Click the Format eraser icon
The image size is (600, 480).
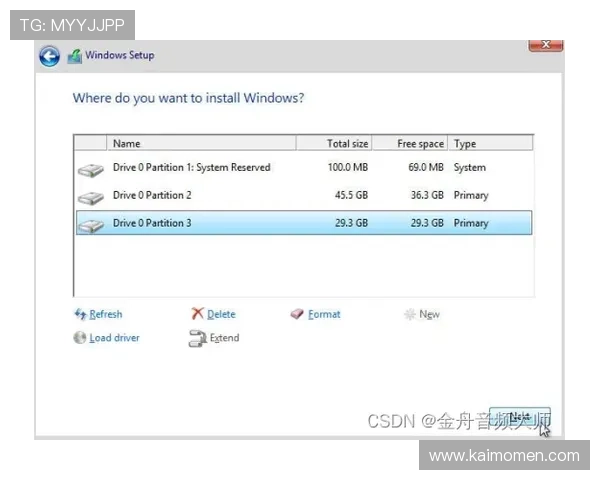coord(297,314)
